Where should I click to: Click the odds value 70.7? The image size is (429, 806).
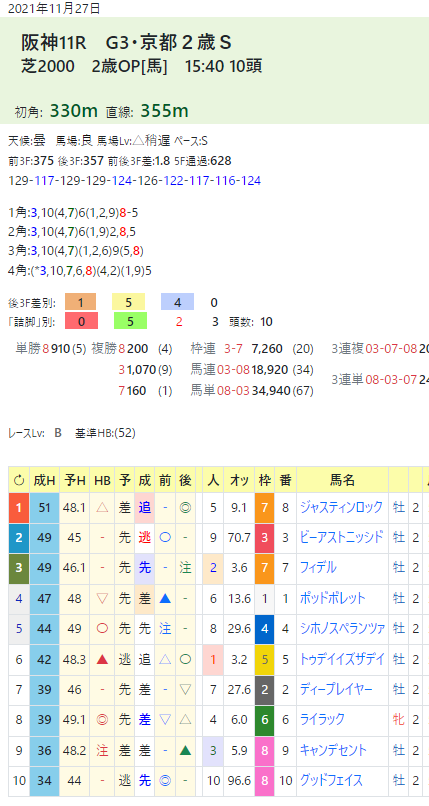239,538
